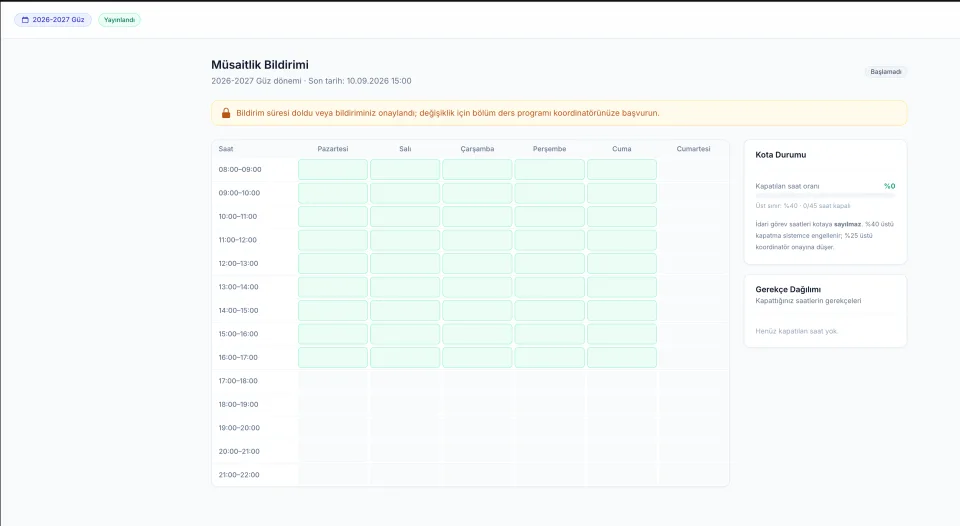The height and width of the screenshot is (526, 960).
Task: Click the Üst sınır %40 · 0/45 saat kapalı text
Action: pos(803,206)
